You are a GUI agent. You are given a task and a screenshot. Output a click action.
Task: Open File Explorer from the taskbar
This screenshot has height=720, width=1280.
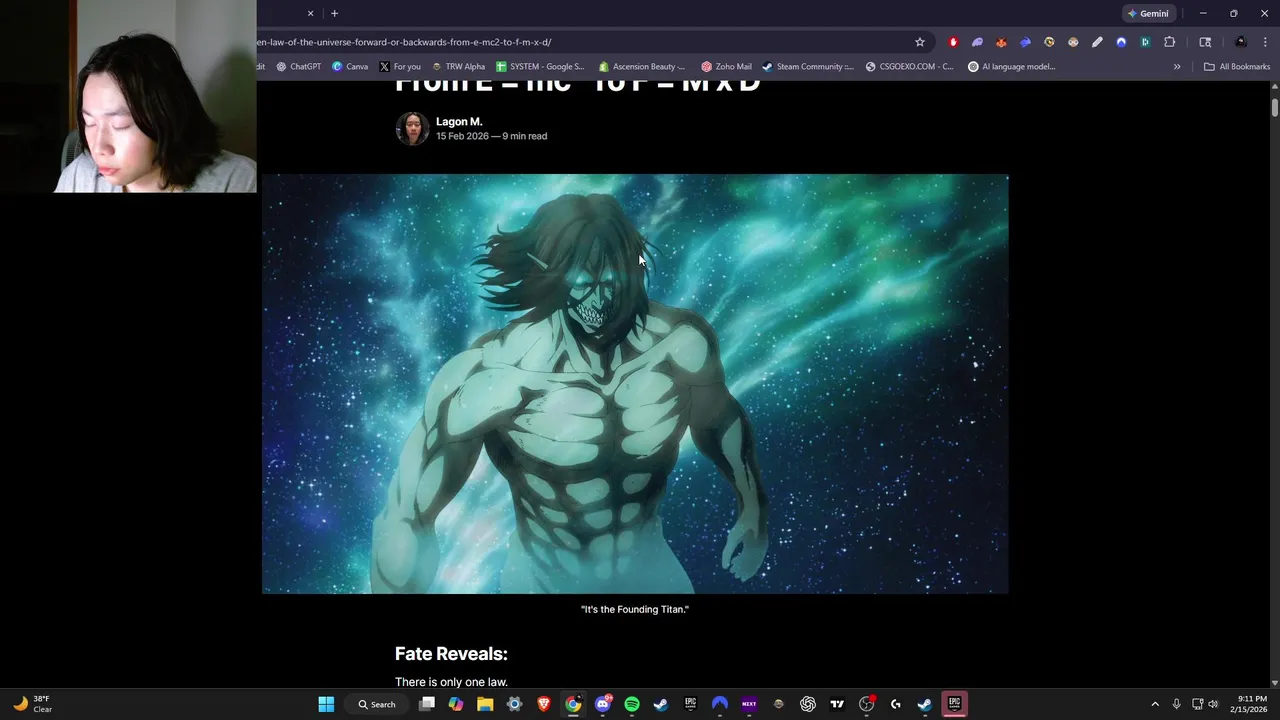pos(485,704)
